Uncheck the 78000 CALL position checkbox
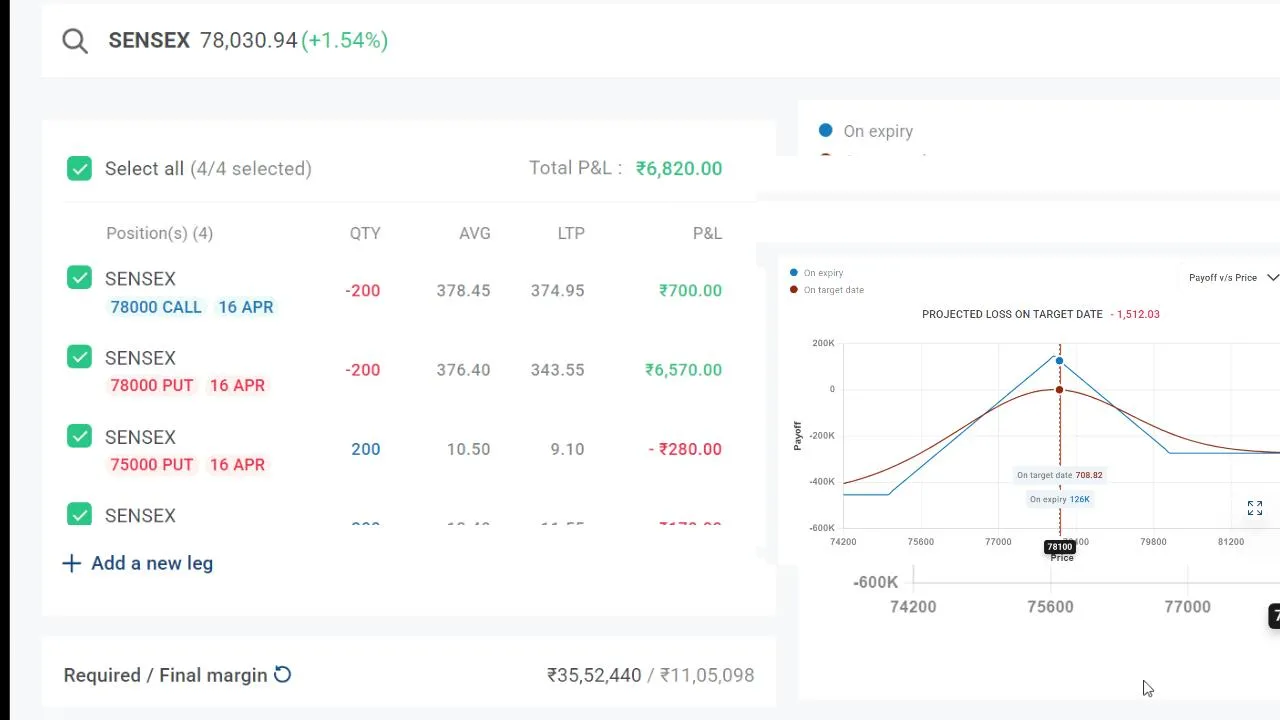 pyautogui.click(x=79, y=278)
